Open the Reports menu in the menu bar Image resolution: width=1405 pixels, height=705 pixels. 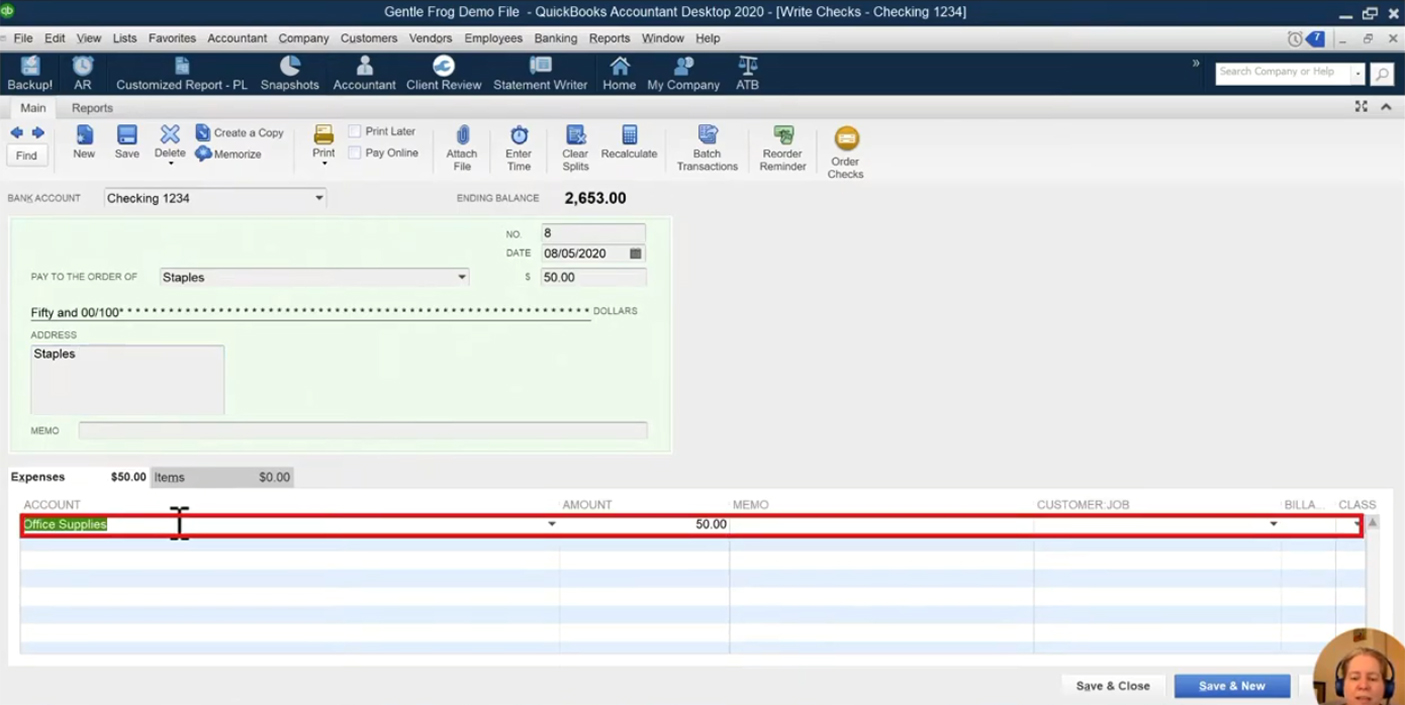[x=609, y=38]
